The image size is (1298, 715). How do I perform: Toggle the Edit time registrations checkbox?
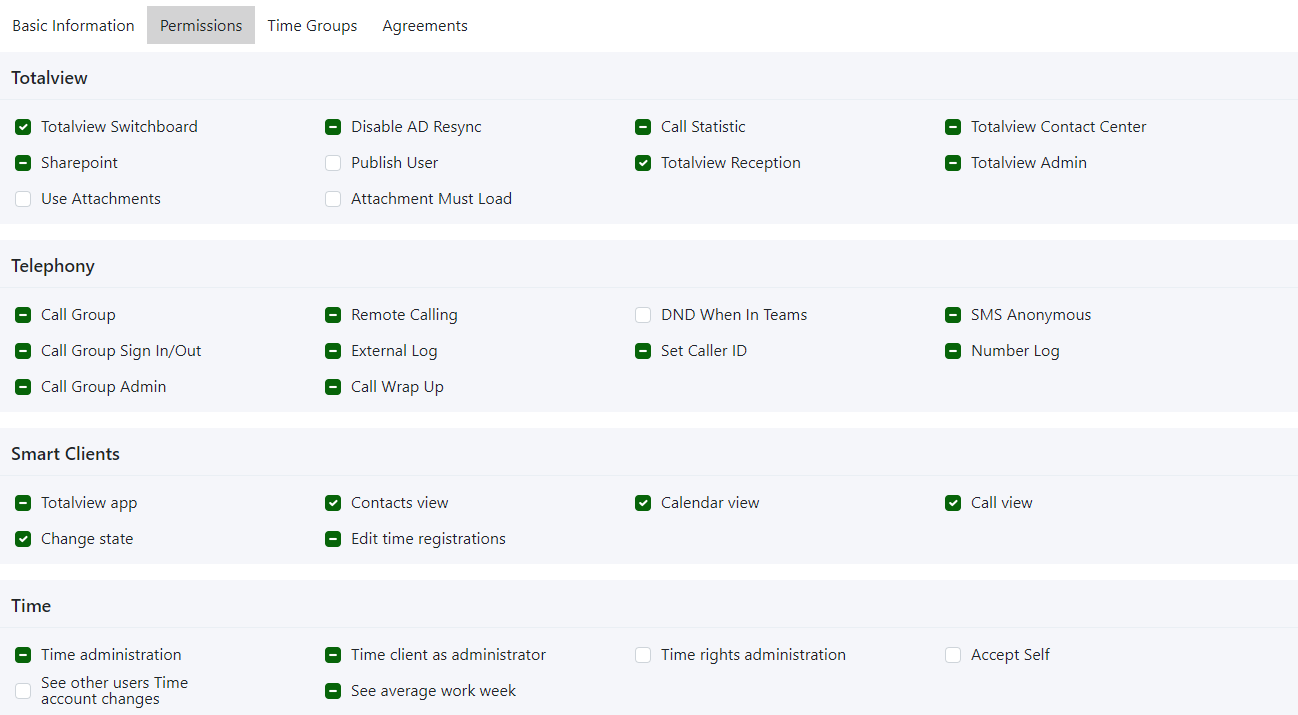tap(333, 539)
